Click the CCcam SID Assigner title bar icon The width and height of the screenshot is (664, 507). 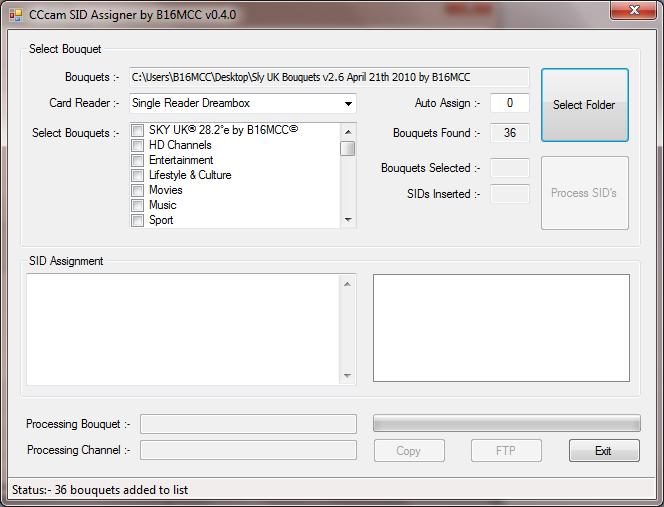[15, 15]
